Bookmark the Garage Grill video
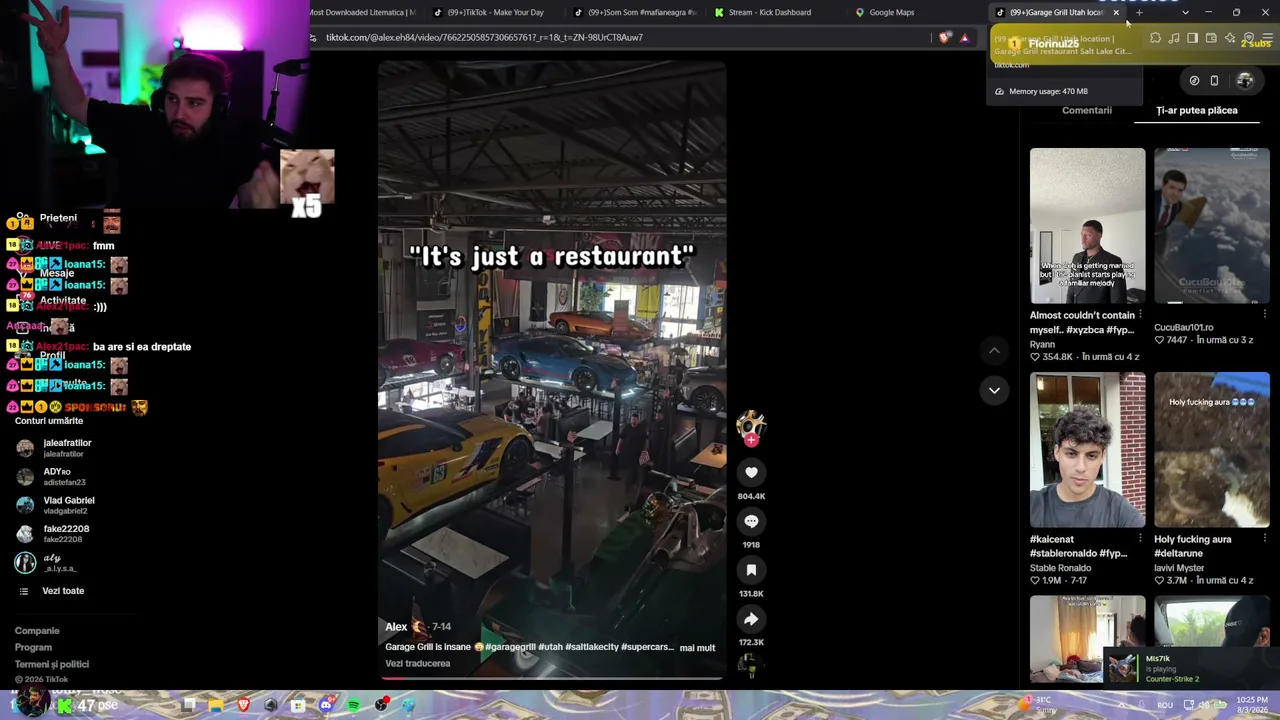1280x720 pixels. pos(751,570)
